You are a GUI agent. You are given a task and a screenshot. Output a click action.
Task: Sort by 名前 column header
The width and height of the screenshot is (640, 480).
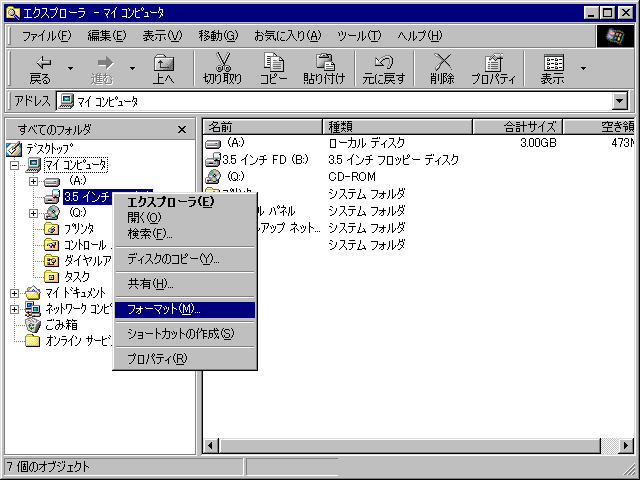[x=263, y=127]
